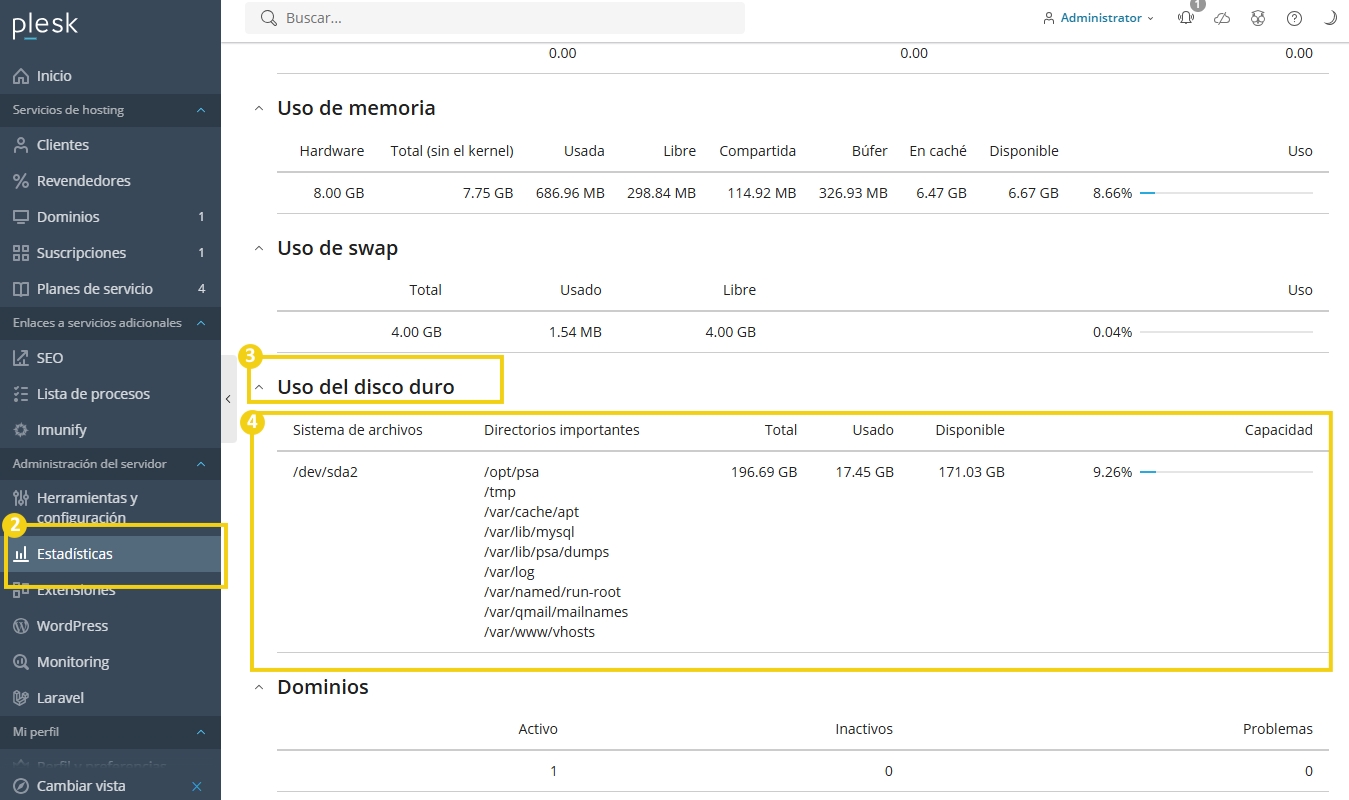Open the Administrator account dropdown
The width and height of the screenshot is (1349, 800).
[x=1099, y=18]
